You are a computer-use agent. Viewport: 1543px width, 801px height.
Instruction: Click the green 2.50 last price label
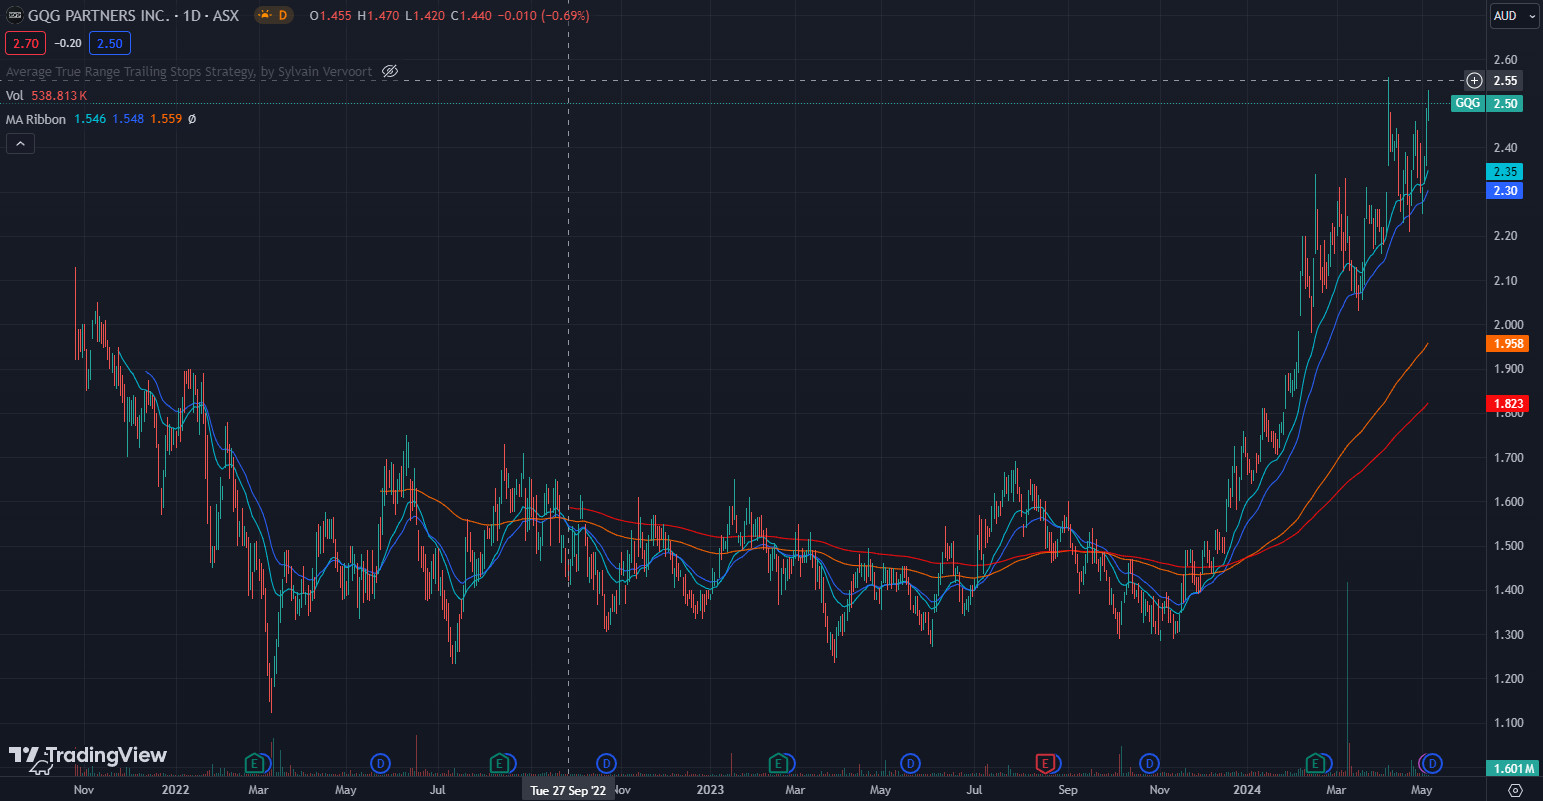tap(1505, 103)
